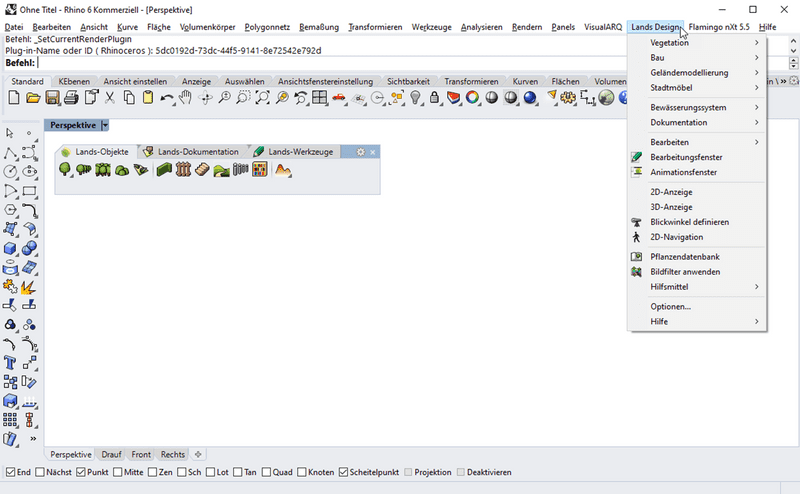Choose Optionen... in the Lands Design menu
The width and height of the screenshot is (800, 494).
pos(697,306)
